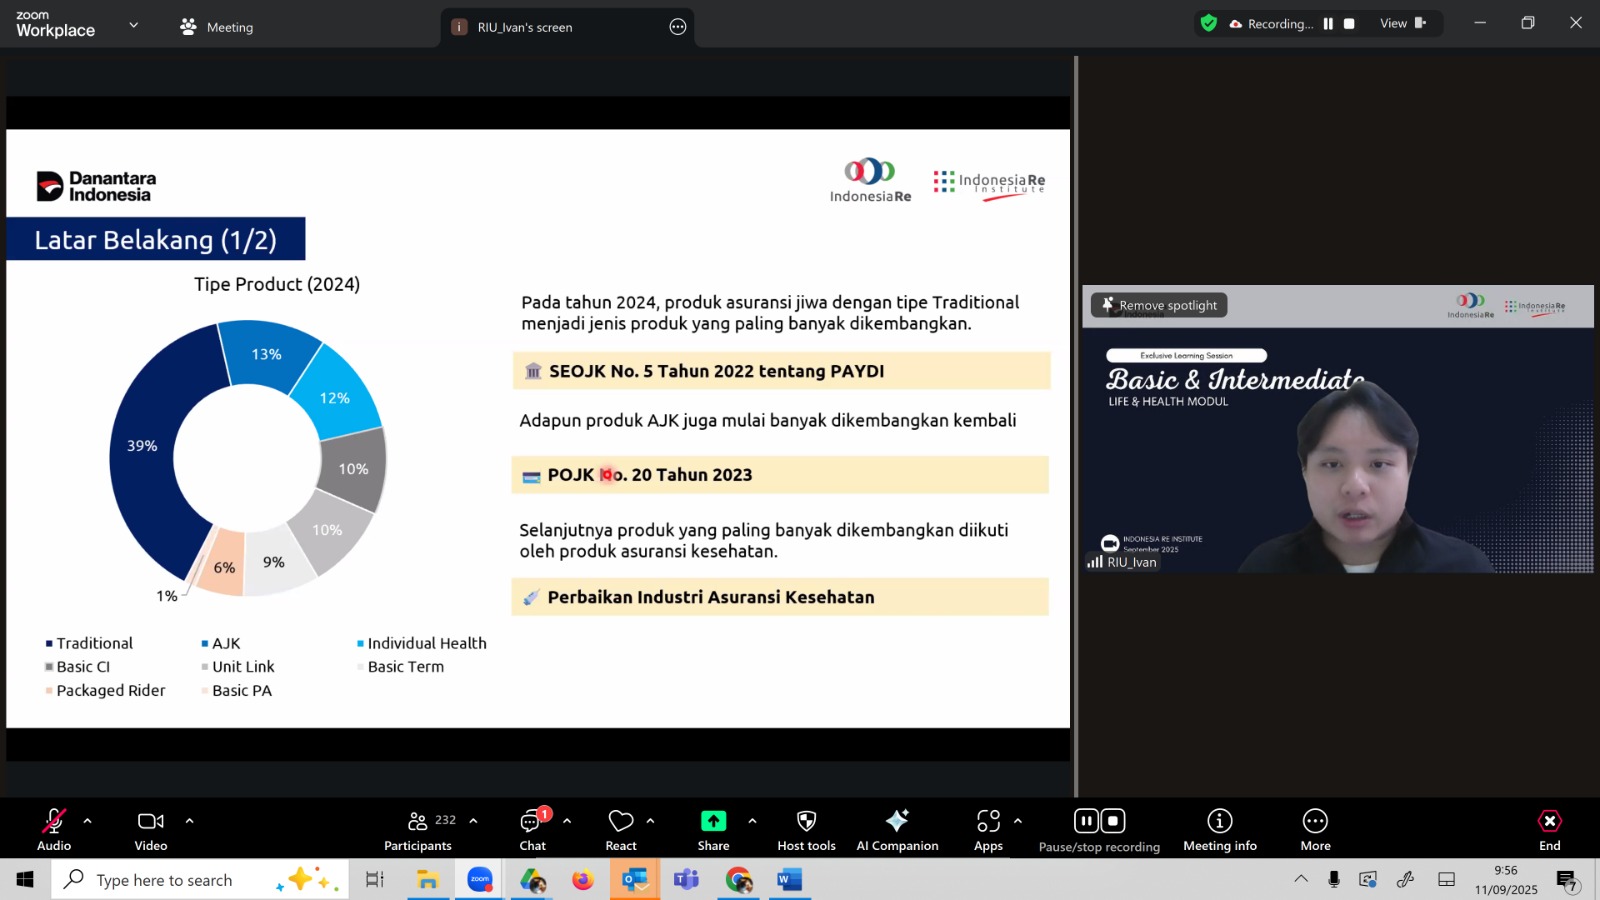The height and width of the screenshot is (900, 1600).
Task: Open the View layout menu
Action: 1402,24
